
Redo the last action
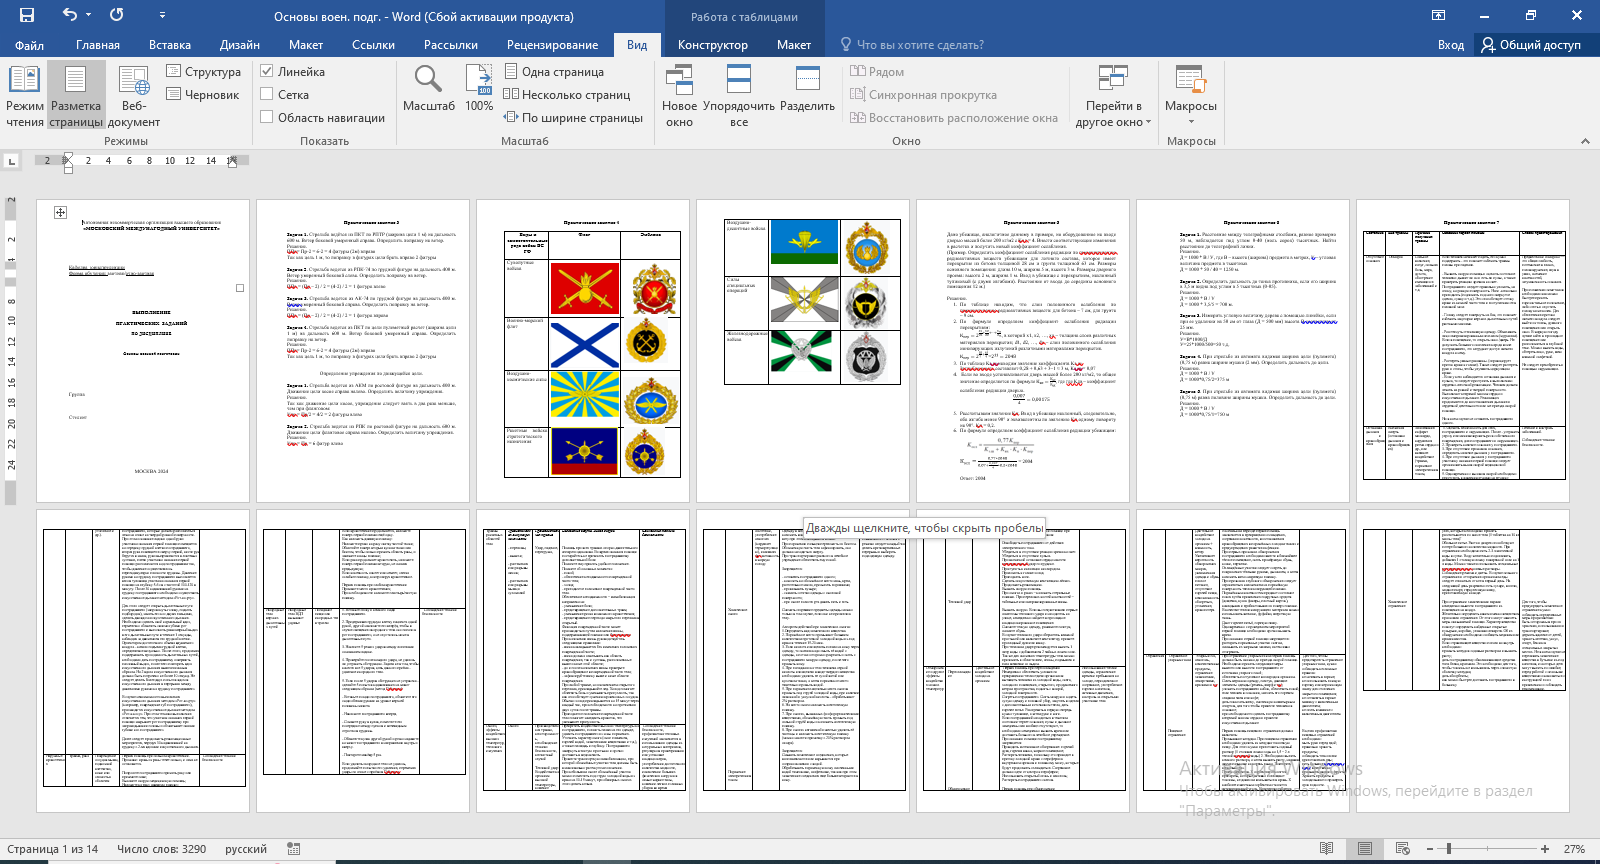pyautogui.click(x=116, y=15)
